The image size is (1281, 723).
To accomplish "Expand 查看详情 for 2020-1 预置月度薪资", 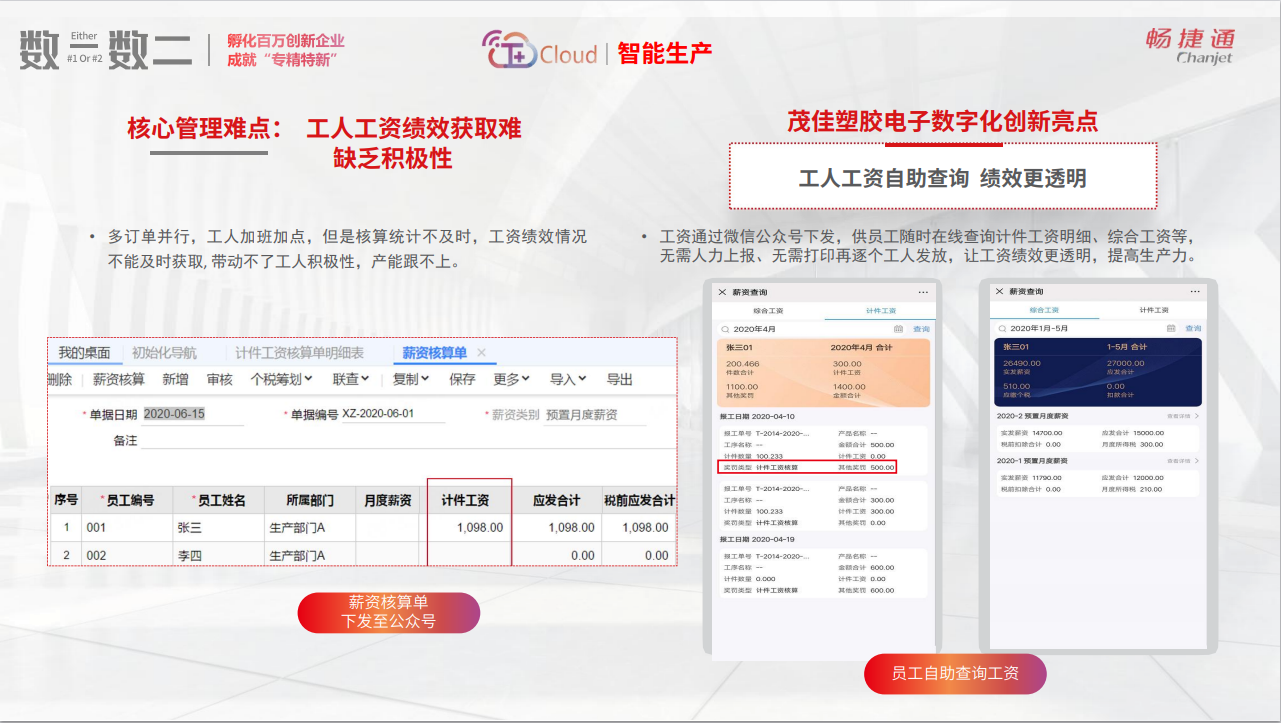I will tap(1182, 461).
